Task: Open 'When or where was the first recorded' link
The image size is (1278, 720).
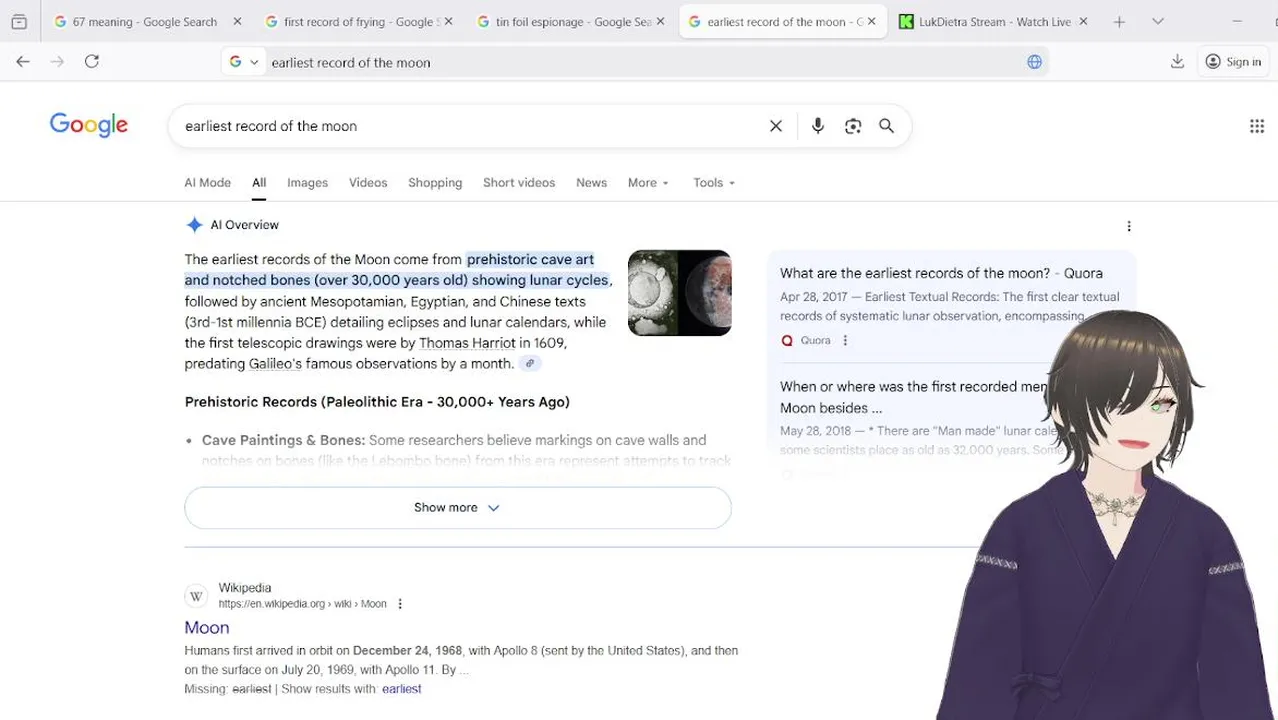Action: click(913, 397)
